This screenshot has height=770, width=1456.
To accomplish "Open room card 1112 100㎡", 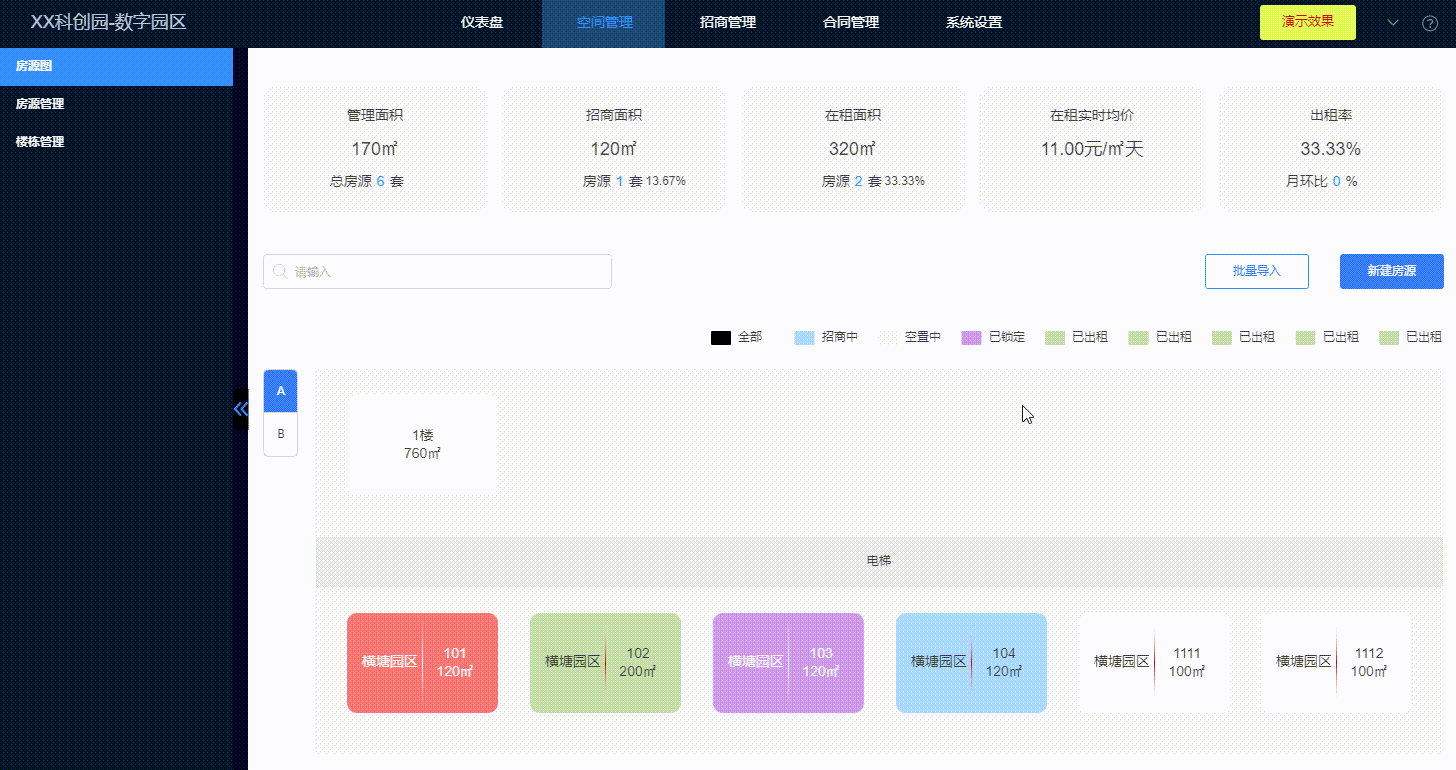I will tap(1336, 663).
